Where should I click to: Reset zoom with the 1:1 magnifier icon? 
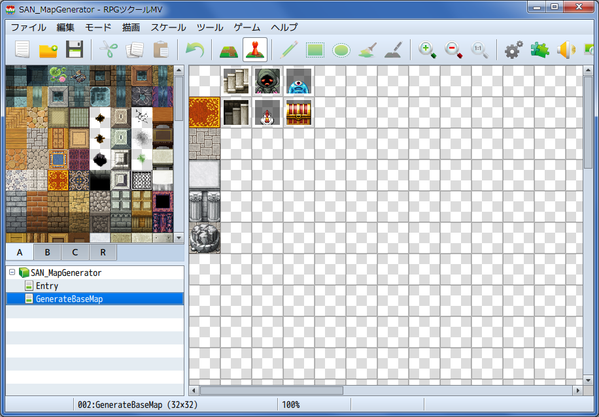(x=480, y=50)
